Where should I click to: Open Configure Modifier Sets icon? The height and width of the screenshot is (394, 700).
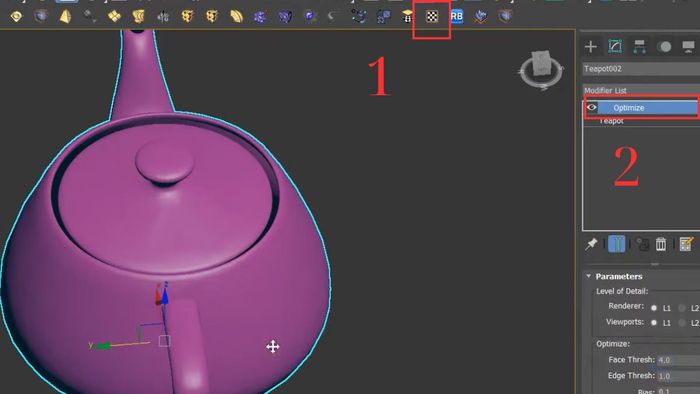click(x=686, y=244)
